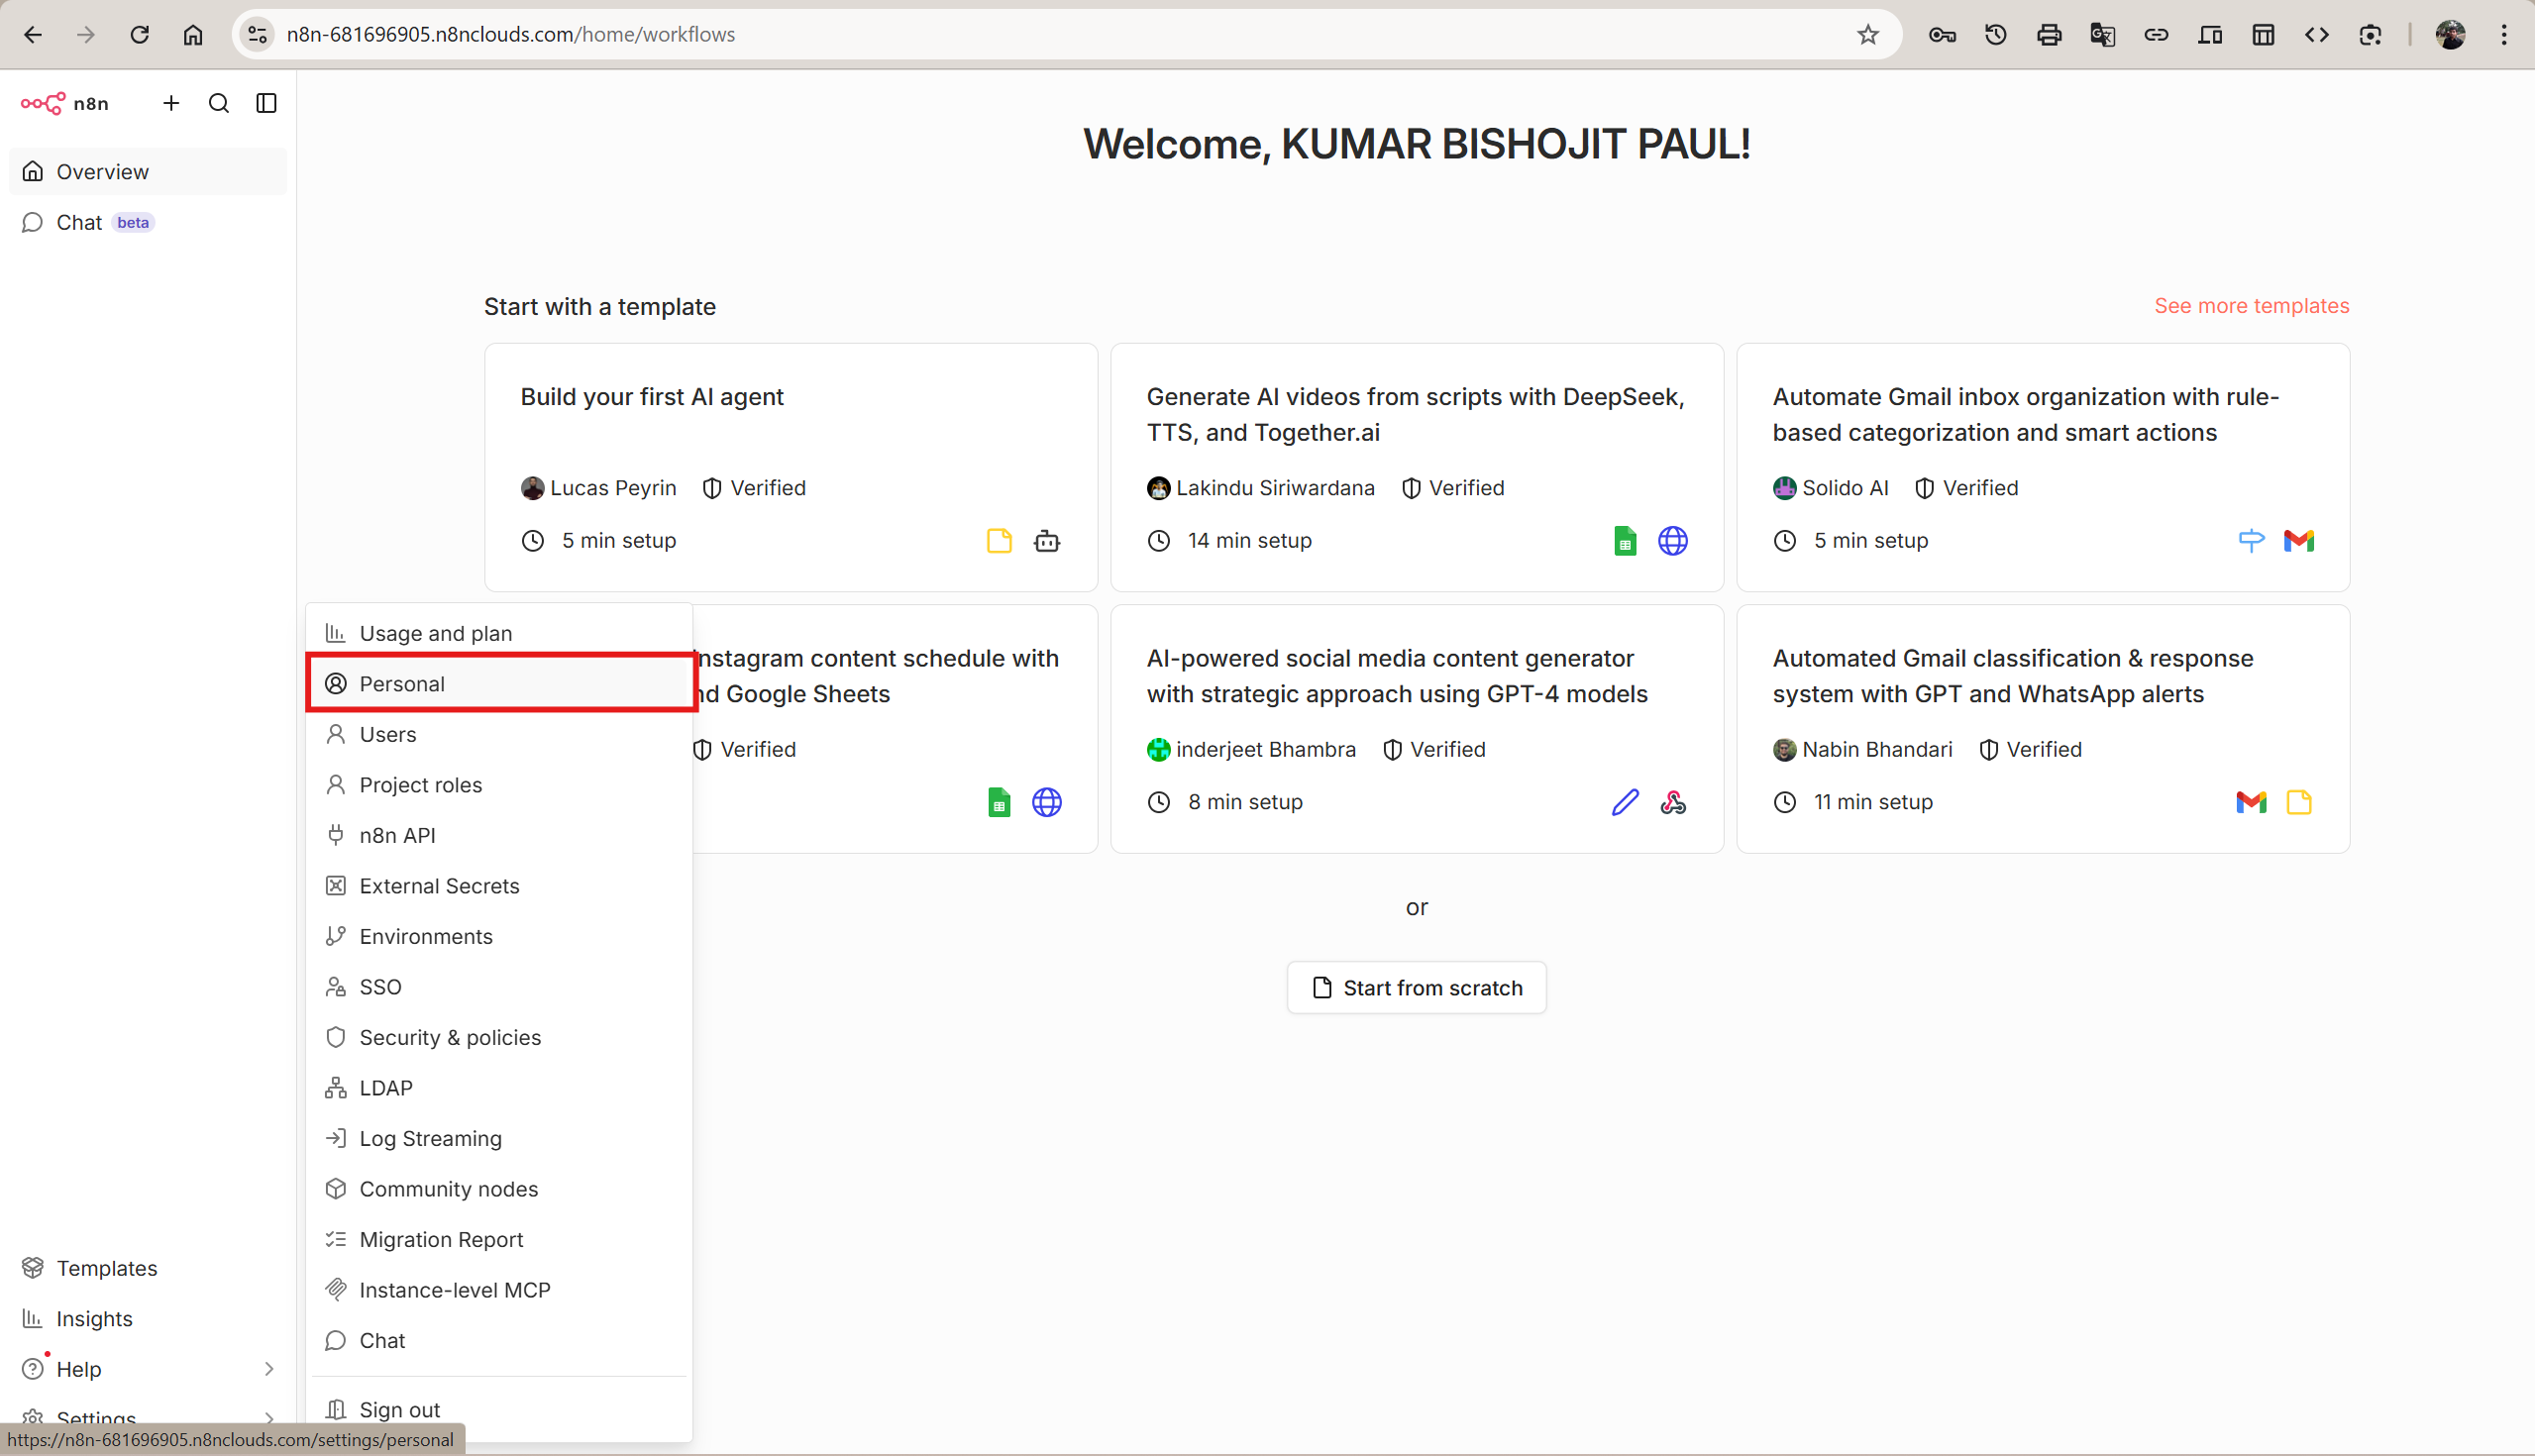Click browser reload button
2535x1456 pixels.
[x=139, y=35]
